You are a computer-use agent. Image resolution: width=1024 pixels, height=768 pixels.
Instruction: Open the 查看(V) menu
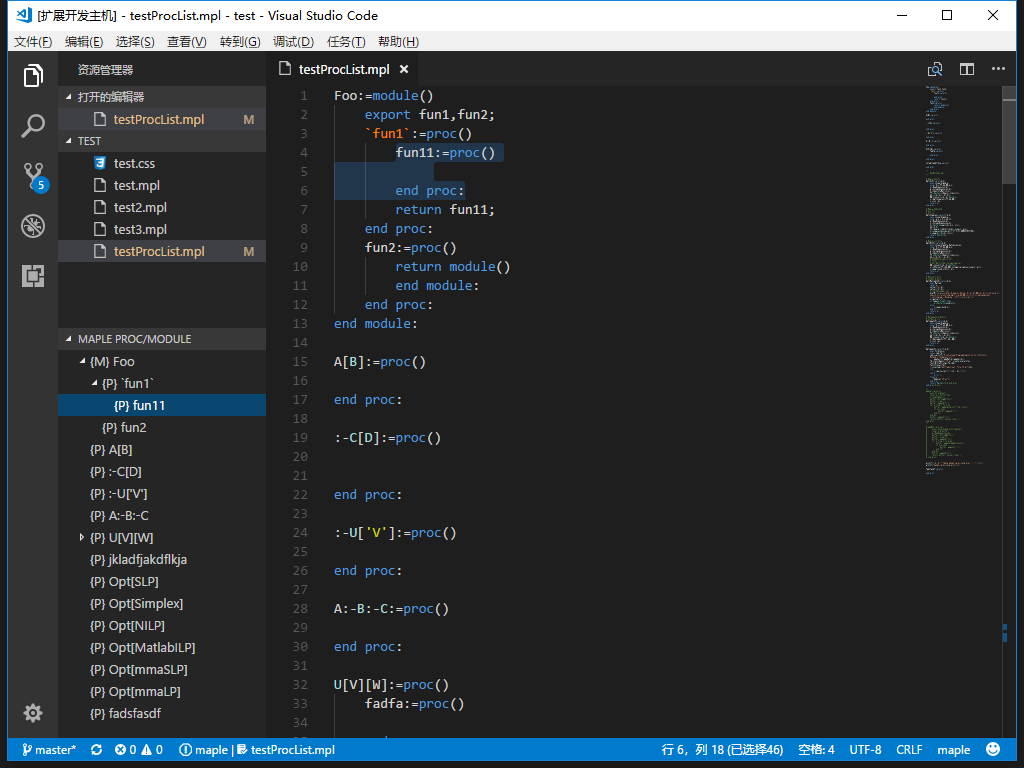(186, 42)
